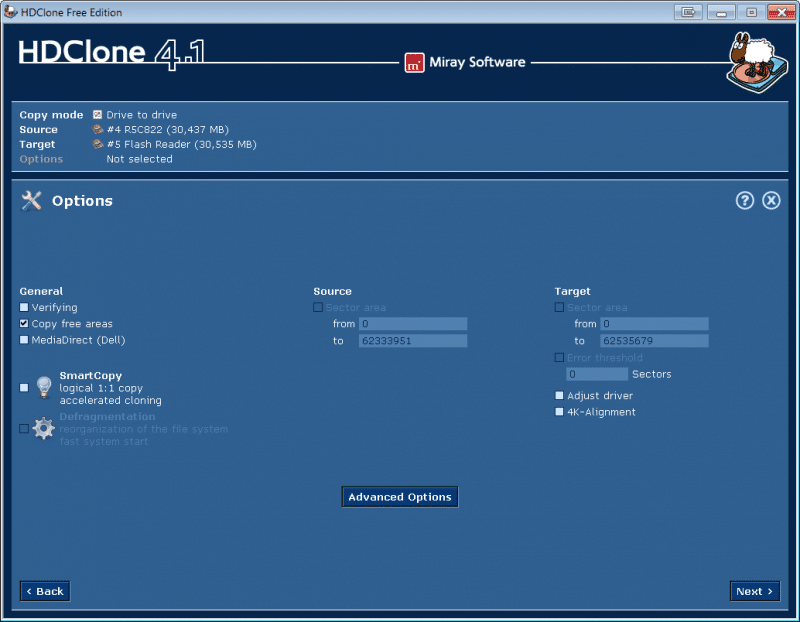Go back using the Back button
The height and width of the screenshot is (622, 800).
44,591
